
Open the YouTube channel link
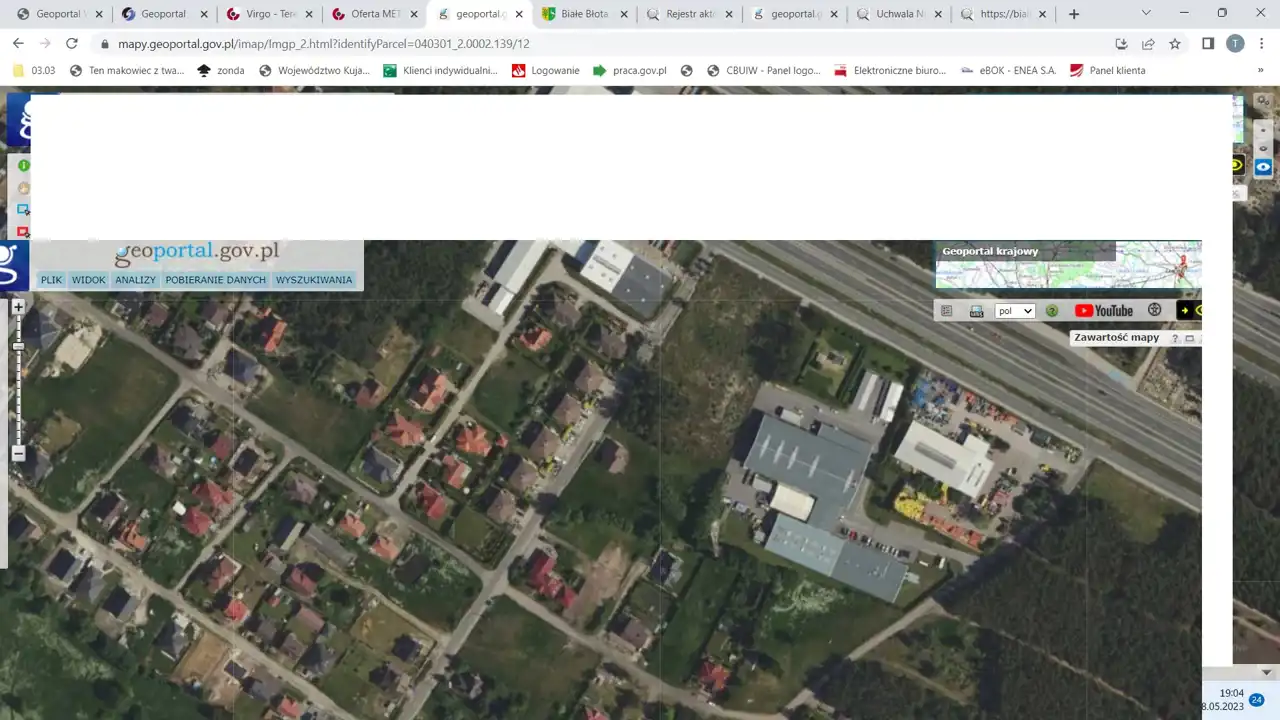pyautogui.click(x=1104, y=311)
